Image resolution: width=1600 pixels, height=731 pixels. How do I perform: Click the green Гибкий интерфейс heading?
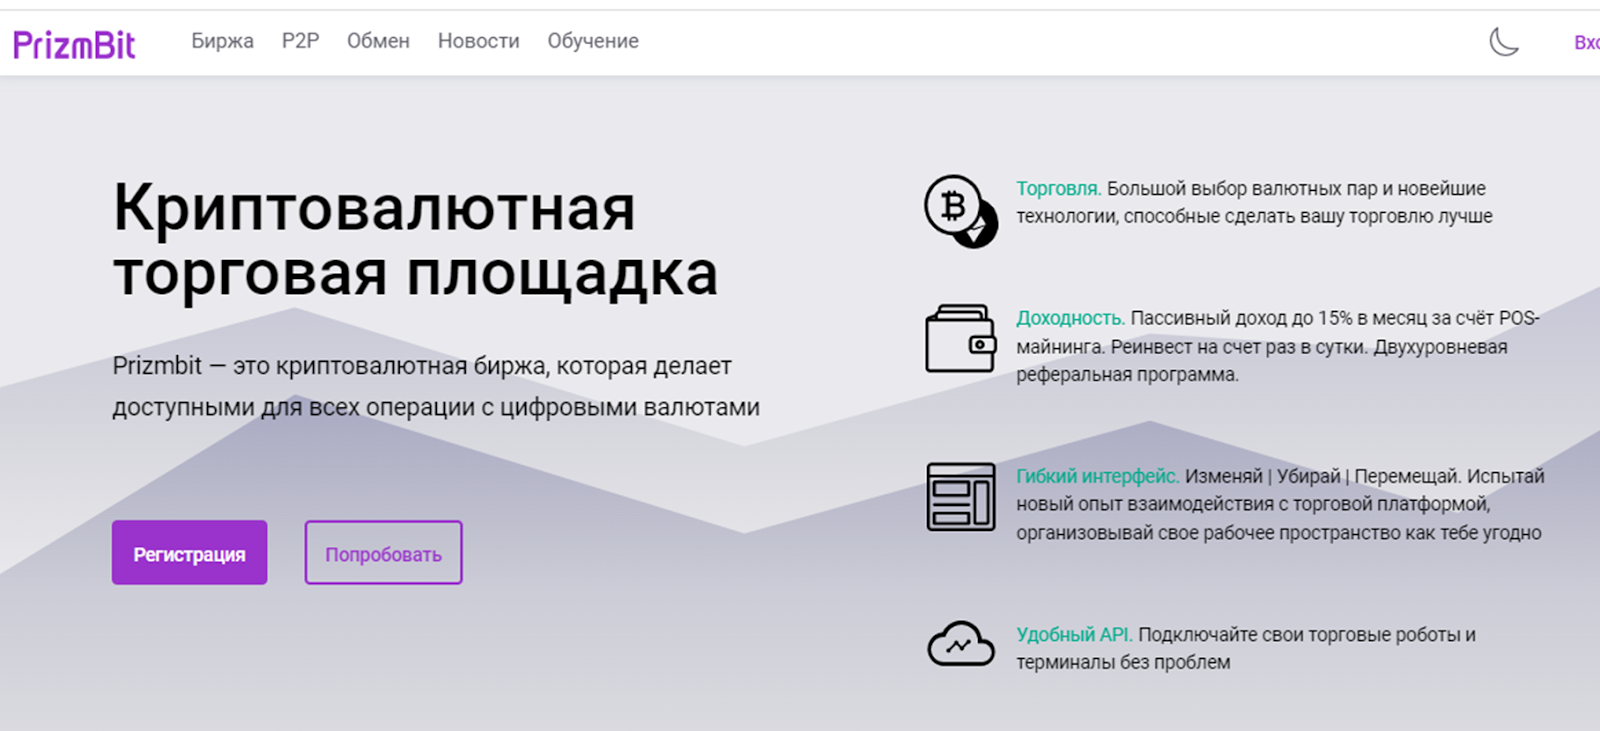coord(1097,476)
